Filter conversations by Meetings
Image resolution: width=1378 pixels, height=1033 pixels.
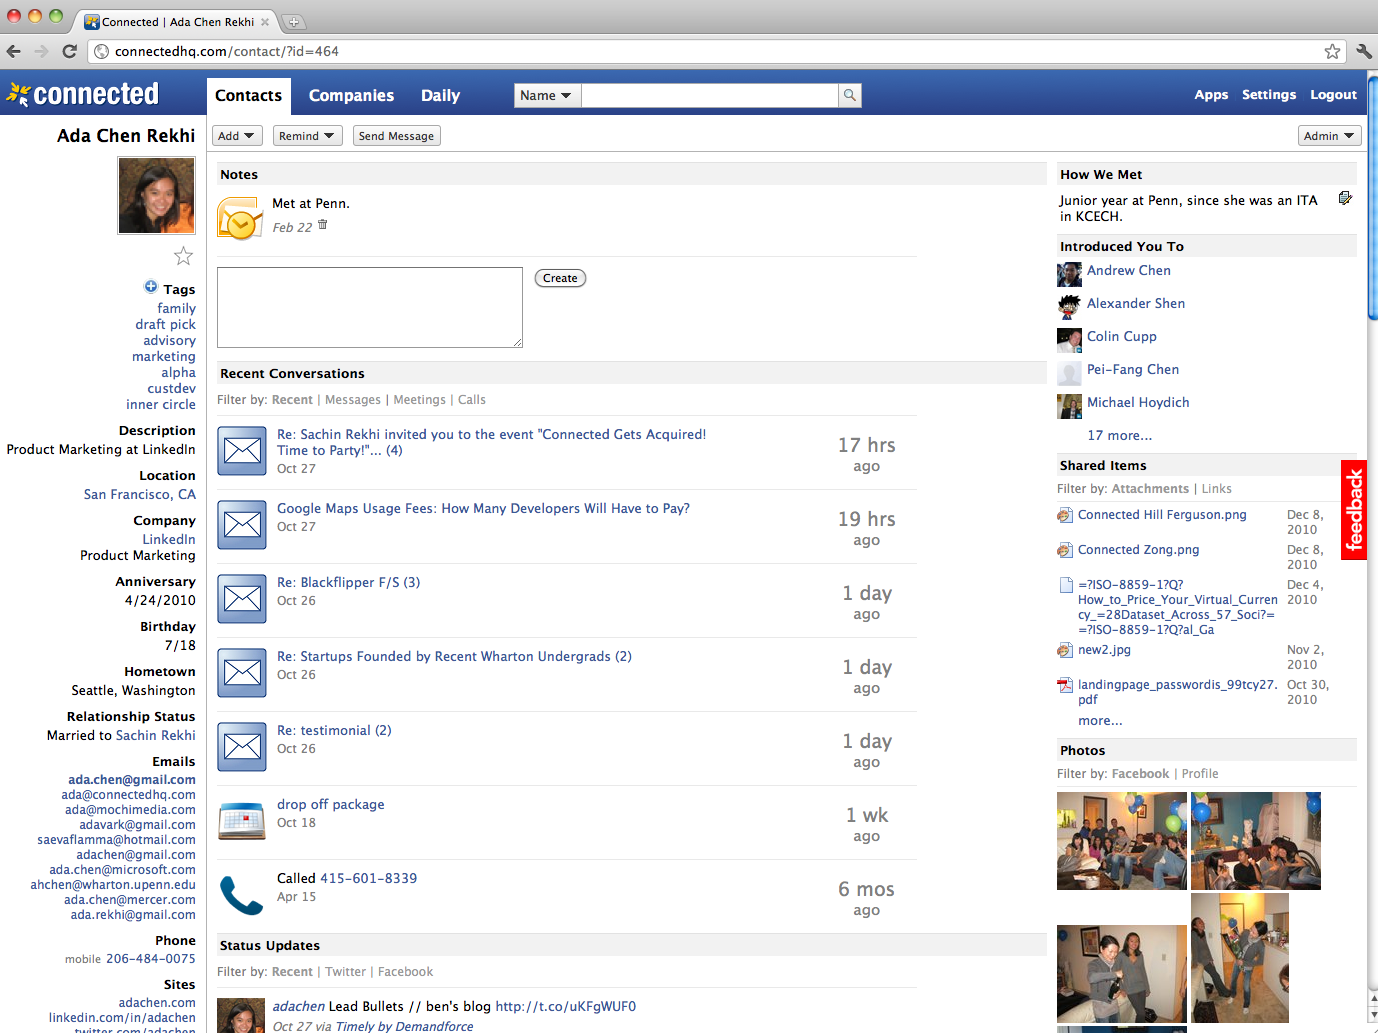point(420,400)
